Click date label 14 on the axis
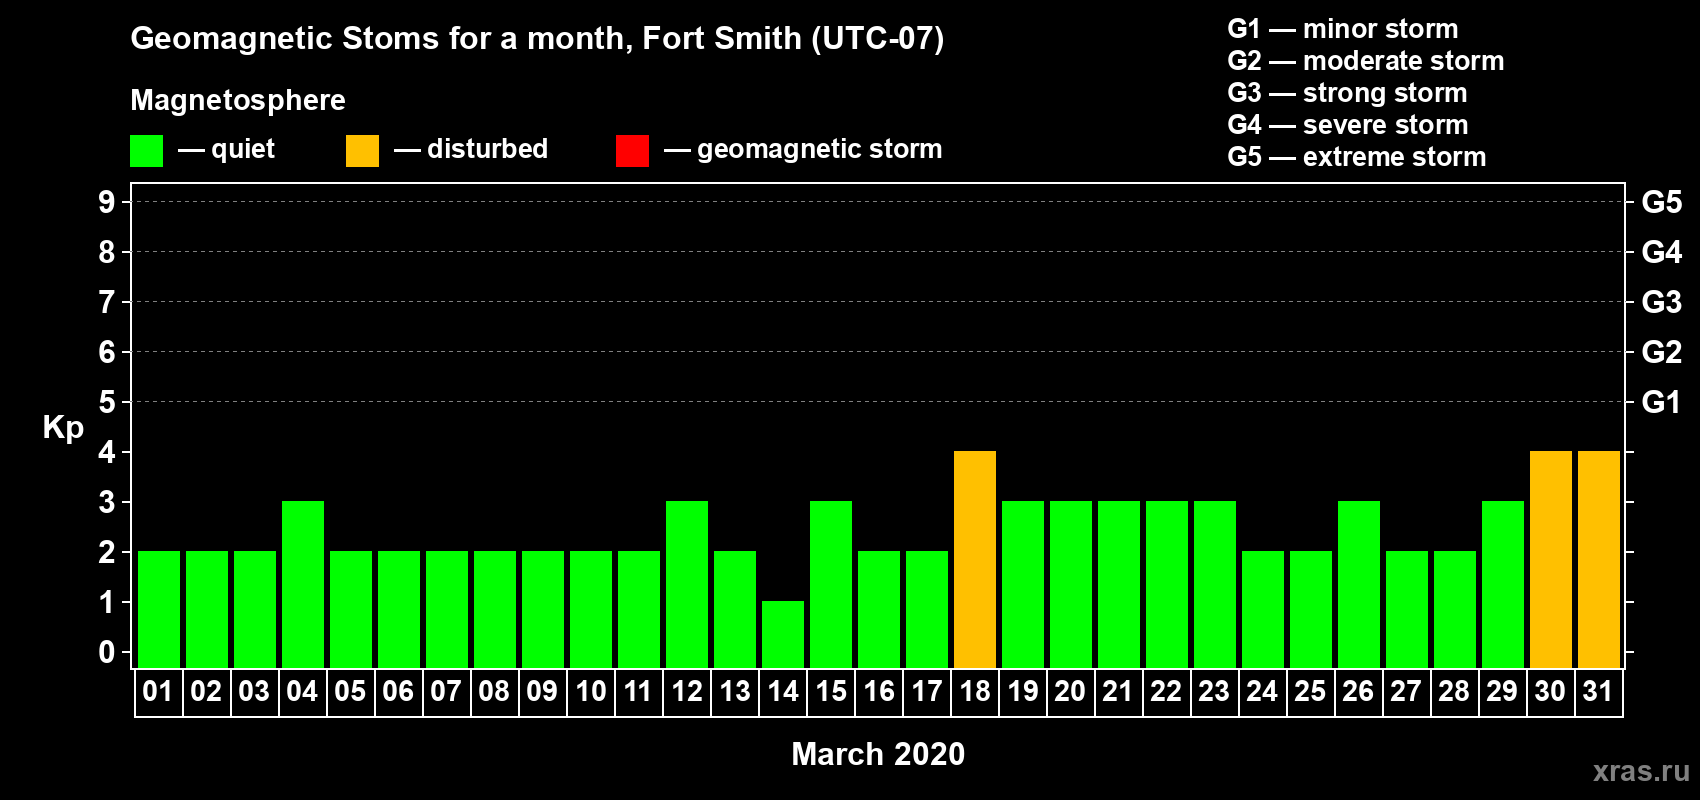The height and width of the screenshot is (800, 1700). click(x=783, y=692)
